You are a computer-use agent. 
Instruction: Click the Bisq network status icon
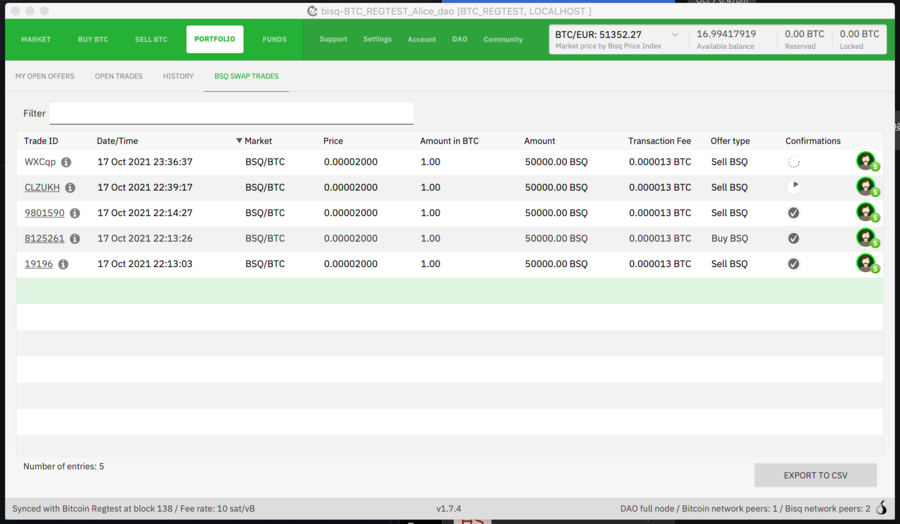(x=881, y=508)
